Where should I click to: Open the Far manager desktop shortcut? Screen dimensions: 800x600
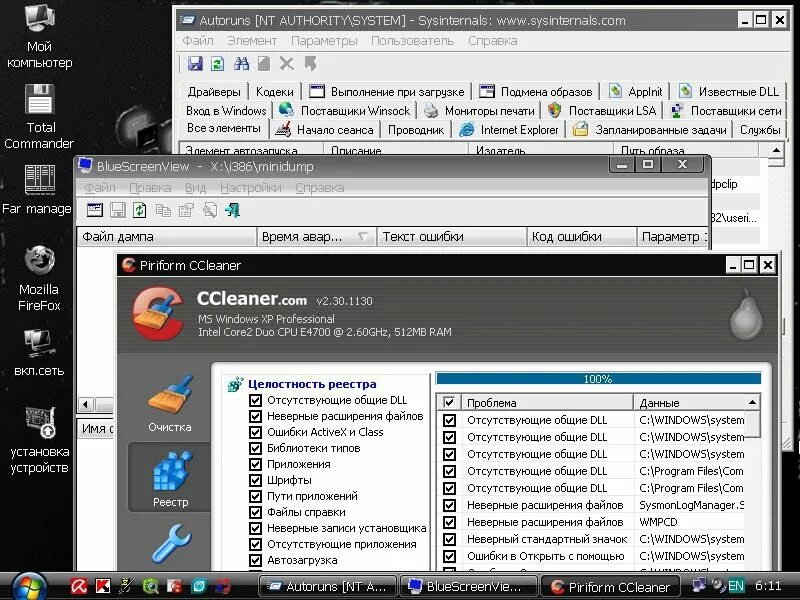point(38,190)
